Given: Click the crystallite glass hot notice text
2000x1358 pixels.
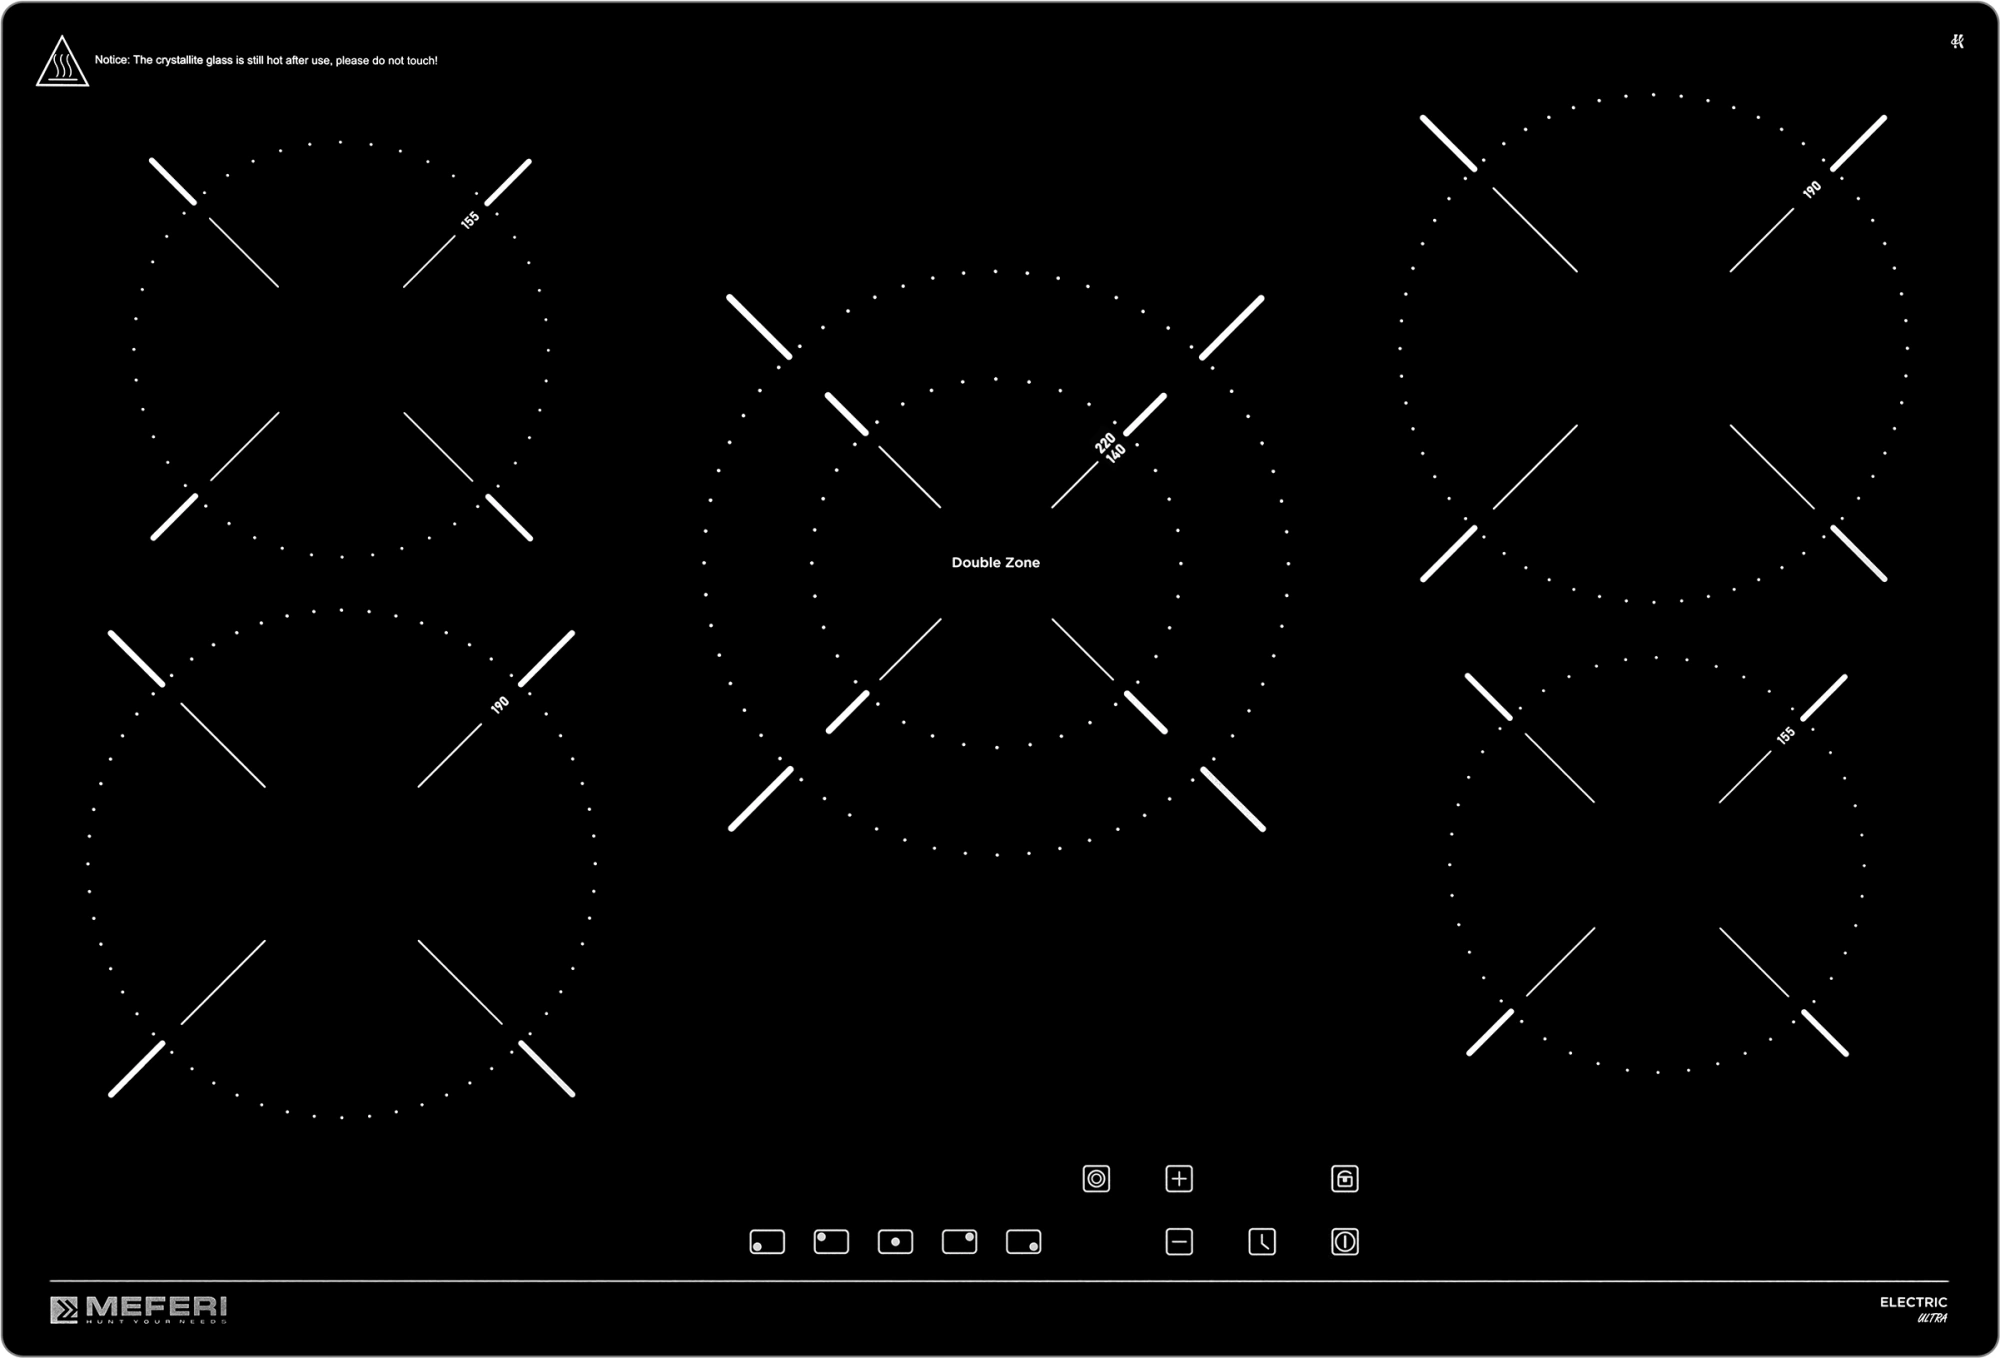Looking at the screenshot, I should (266, 60).
